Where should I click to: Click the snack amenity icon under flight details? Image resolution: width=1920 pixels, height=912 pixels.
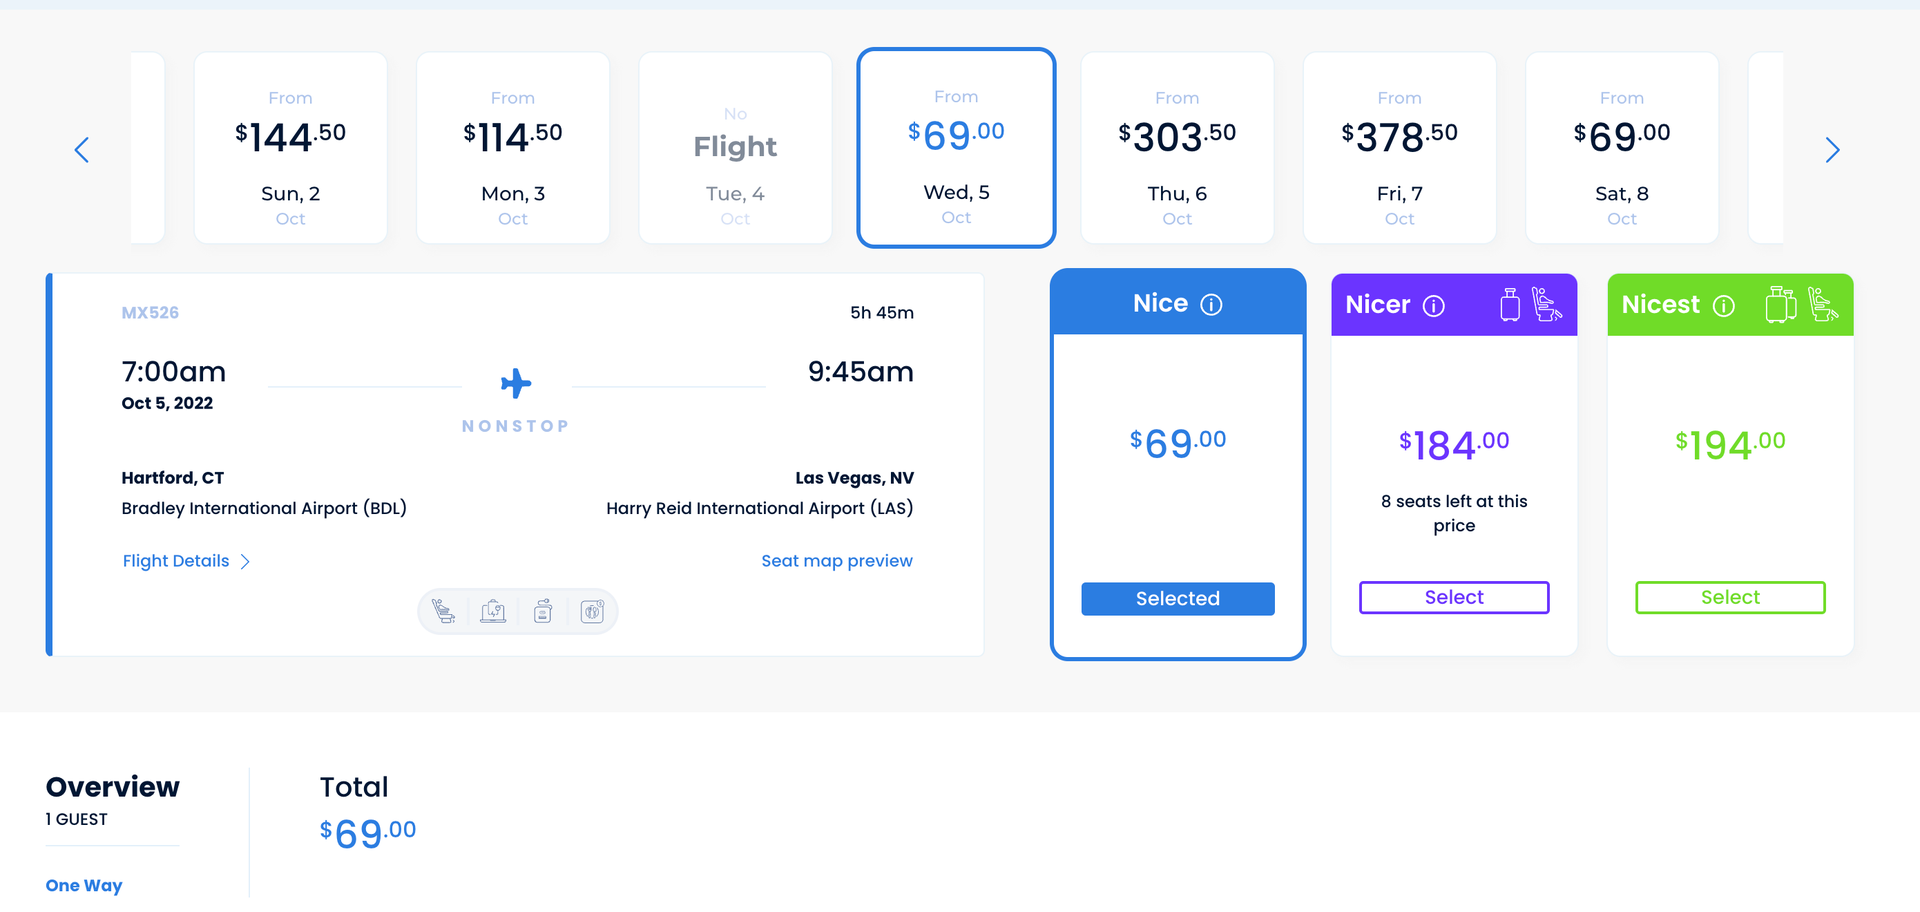tap(543, 610)
